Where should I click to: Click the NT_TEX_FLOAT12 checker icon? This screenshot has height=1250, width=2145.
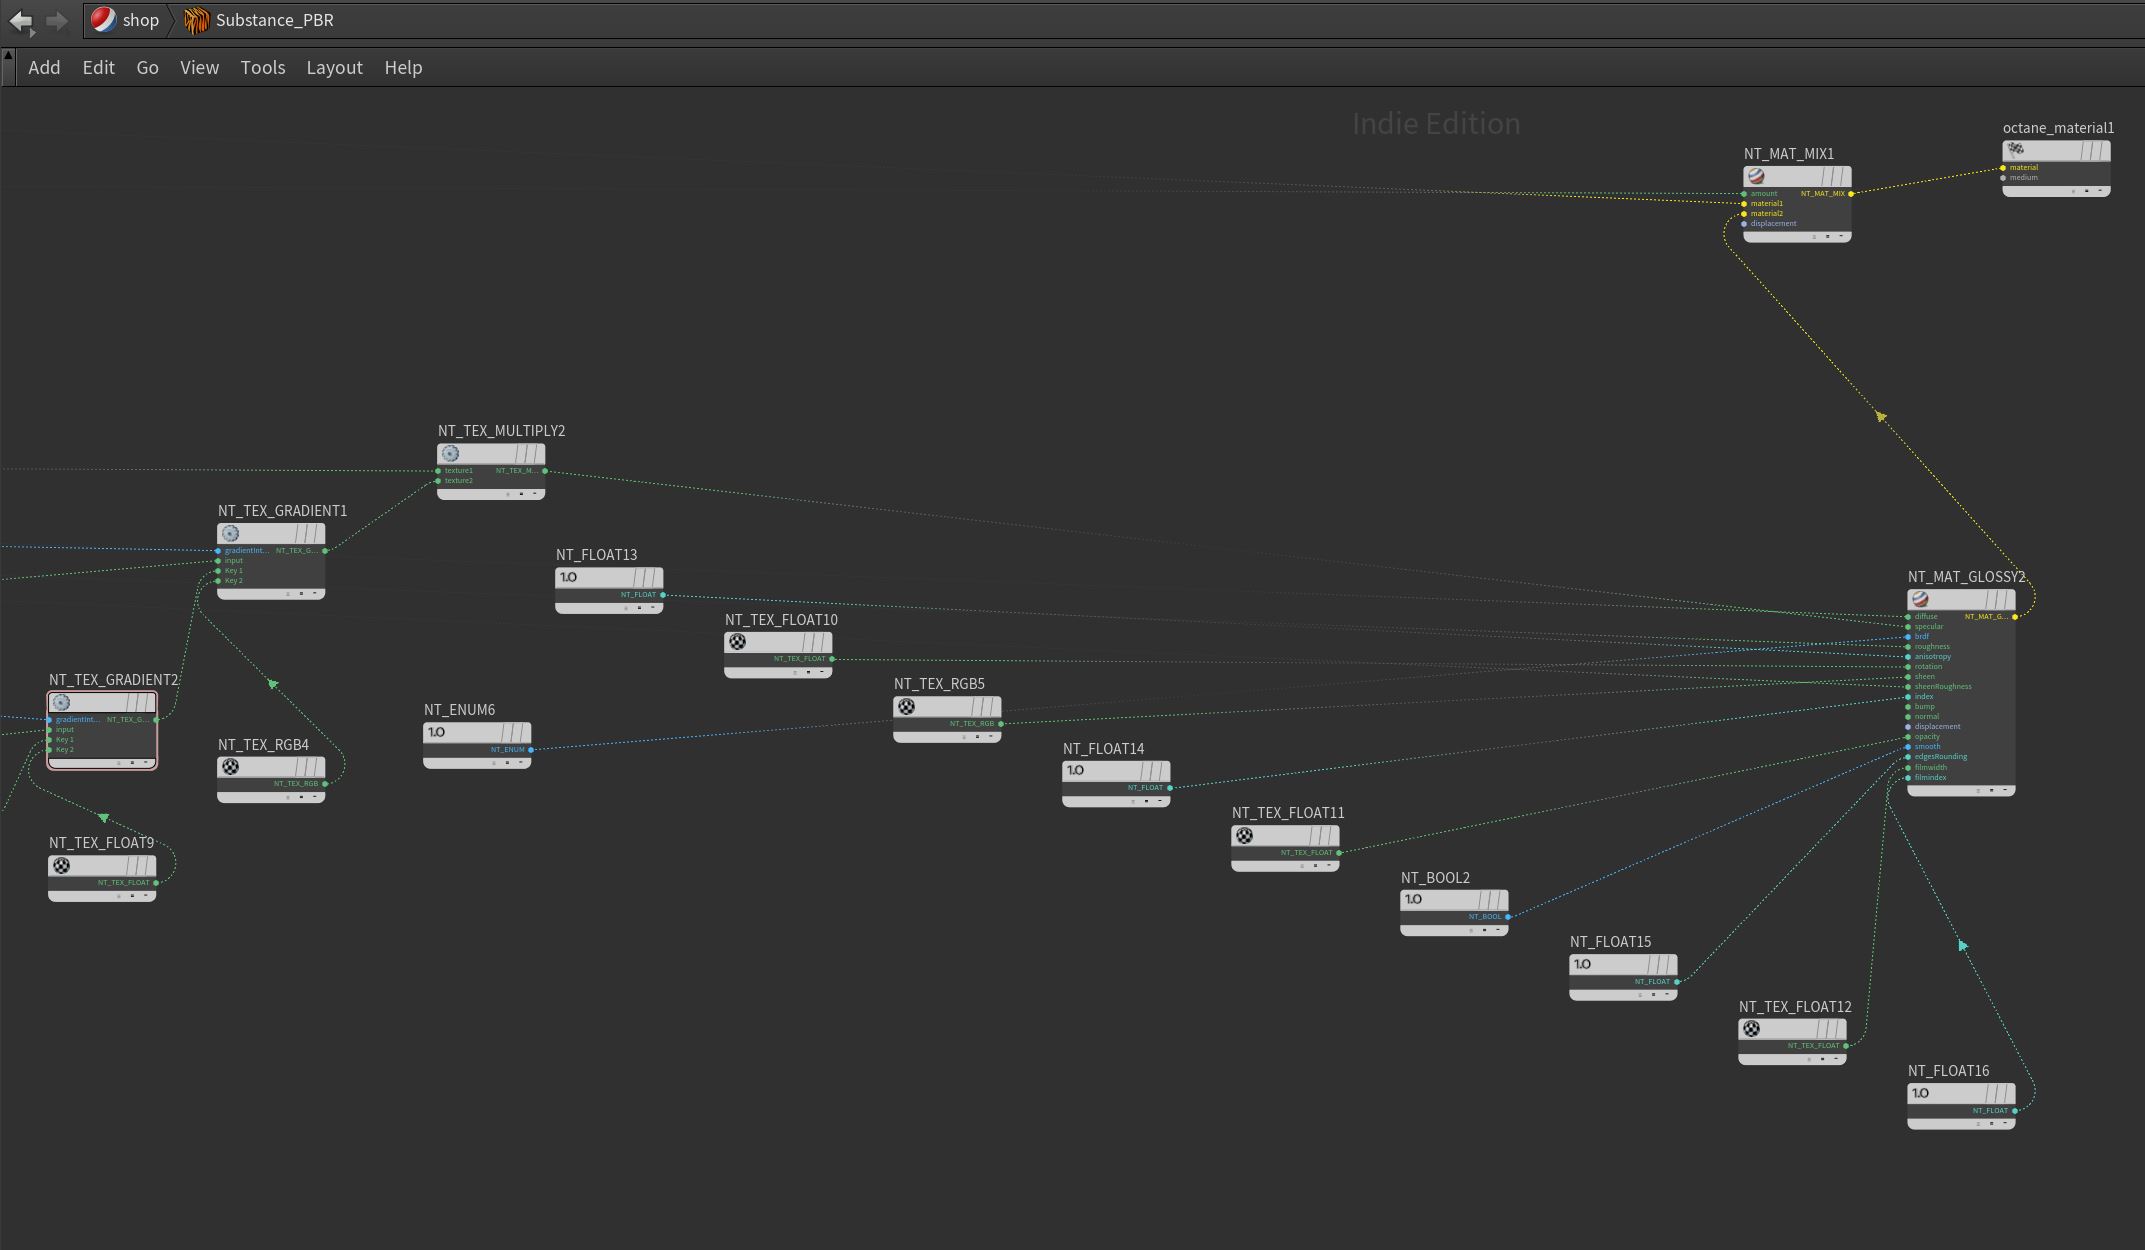click(x=1751, y=1029)
